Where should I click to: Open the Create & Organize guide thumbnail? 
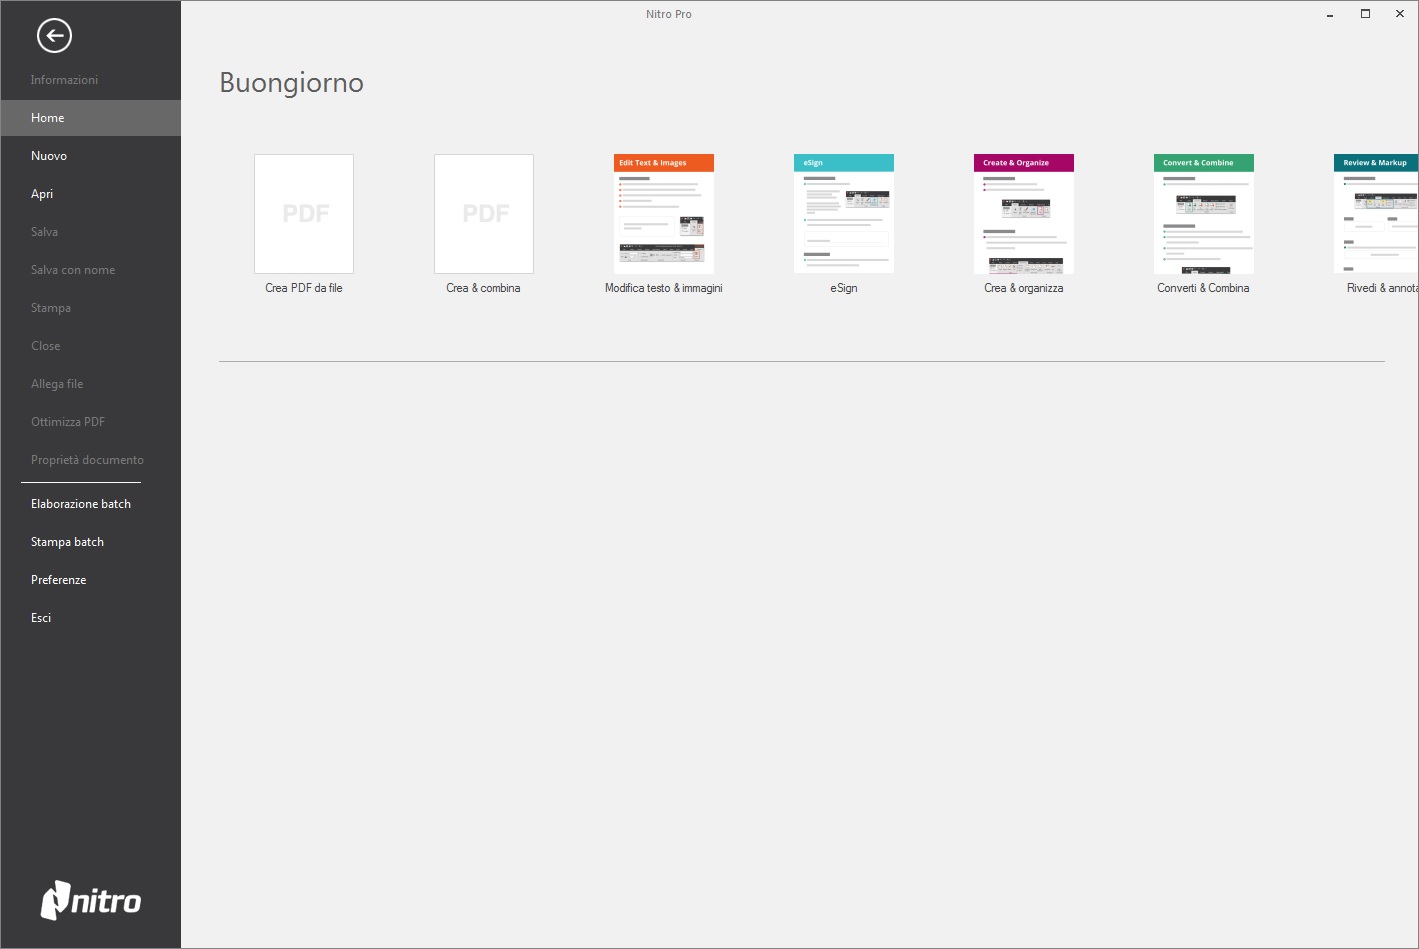tap(1024, 214)
